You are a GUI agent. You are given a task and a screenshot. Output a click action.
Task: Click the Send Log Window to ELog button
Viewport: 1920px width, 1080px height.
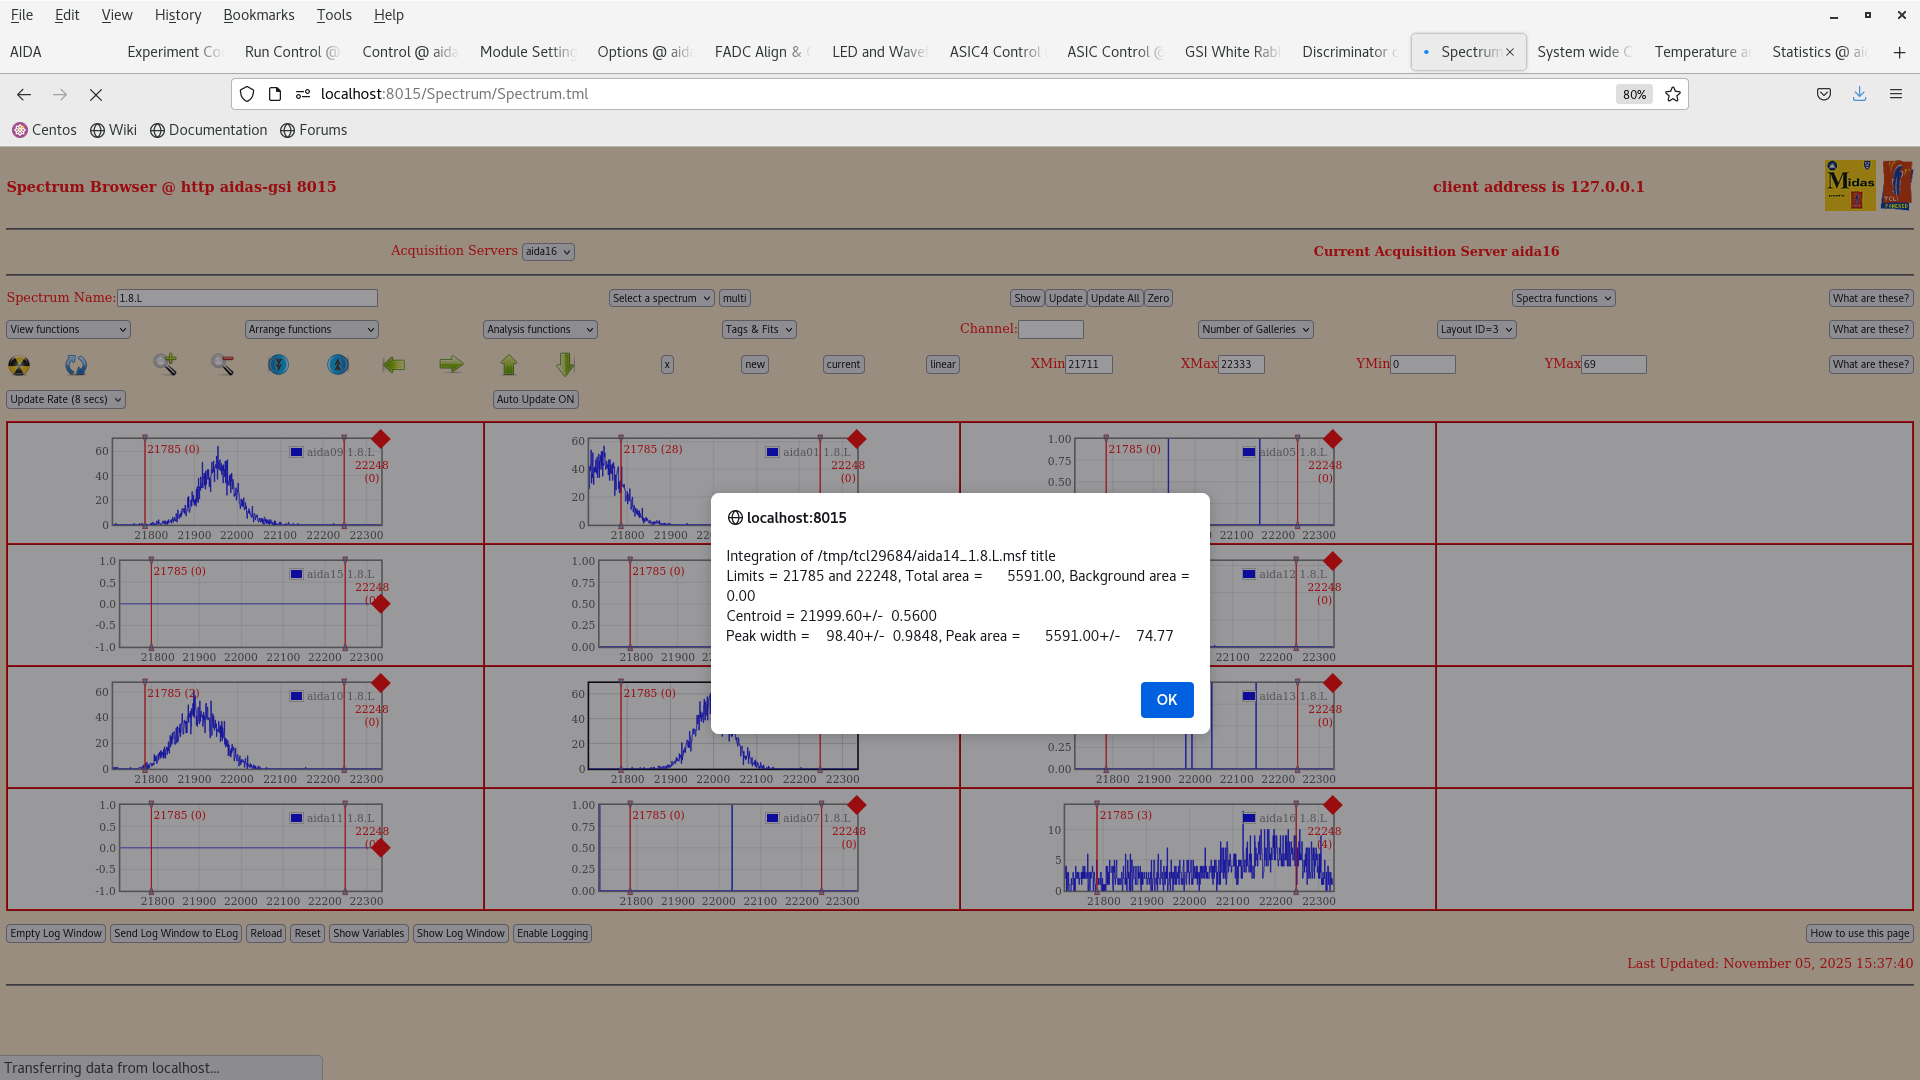point(176,933)
